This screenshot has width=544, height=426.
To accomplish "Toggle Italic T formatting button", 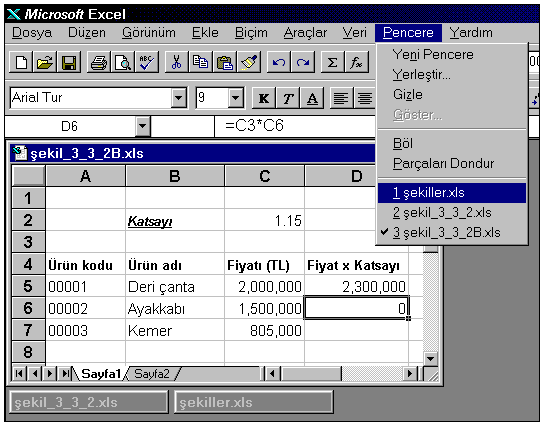I will tap(288, 99).
